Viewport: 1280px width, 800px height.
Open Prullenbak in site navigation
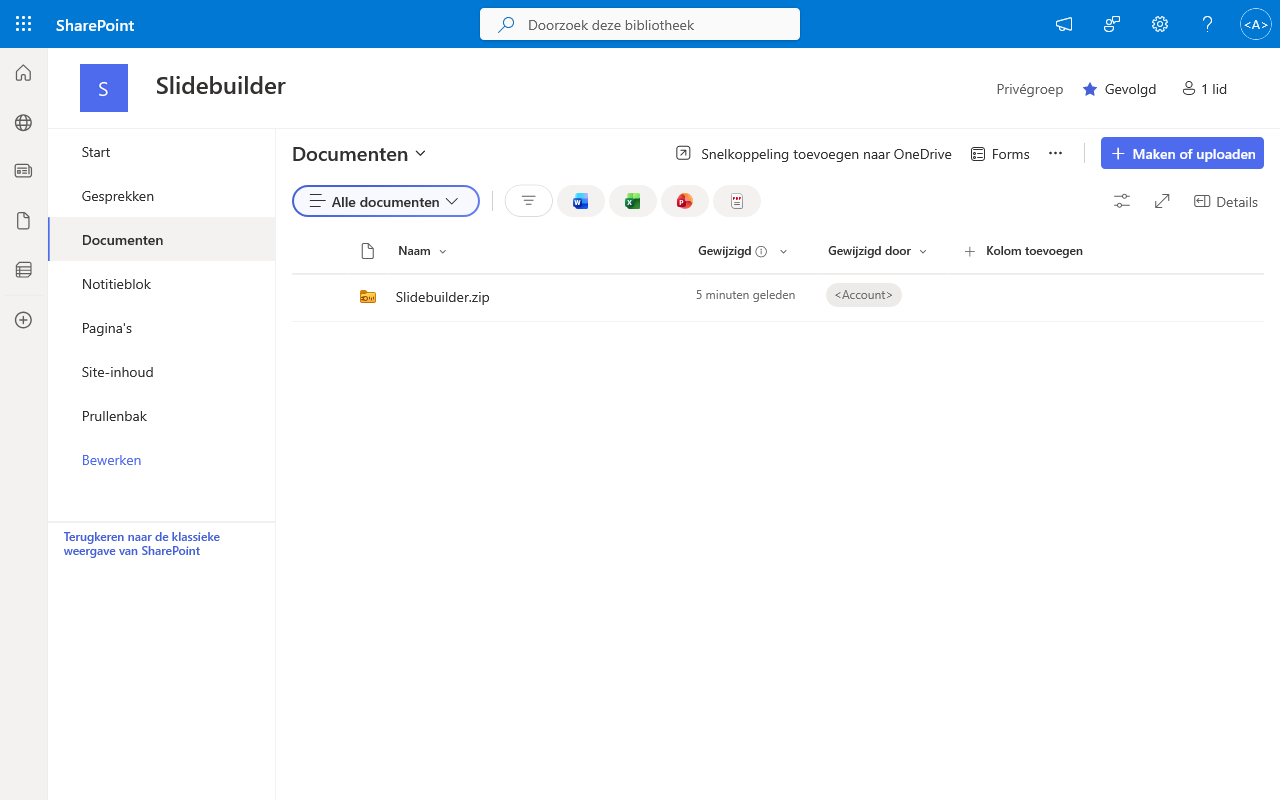(x=162, y=416)
